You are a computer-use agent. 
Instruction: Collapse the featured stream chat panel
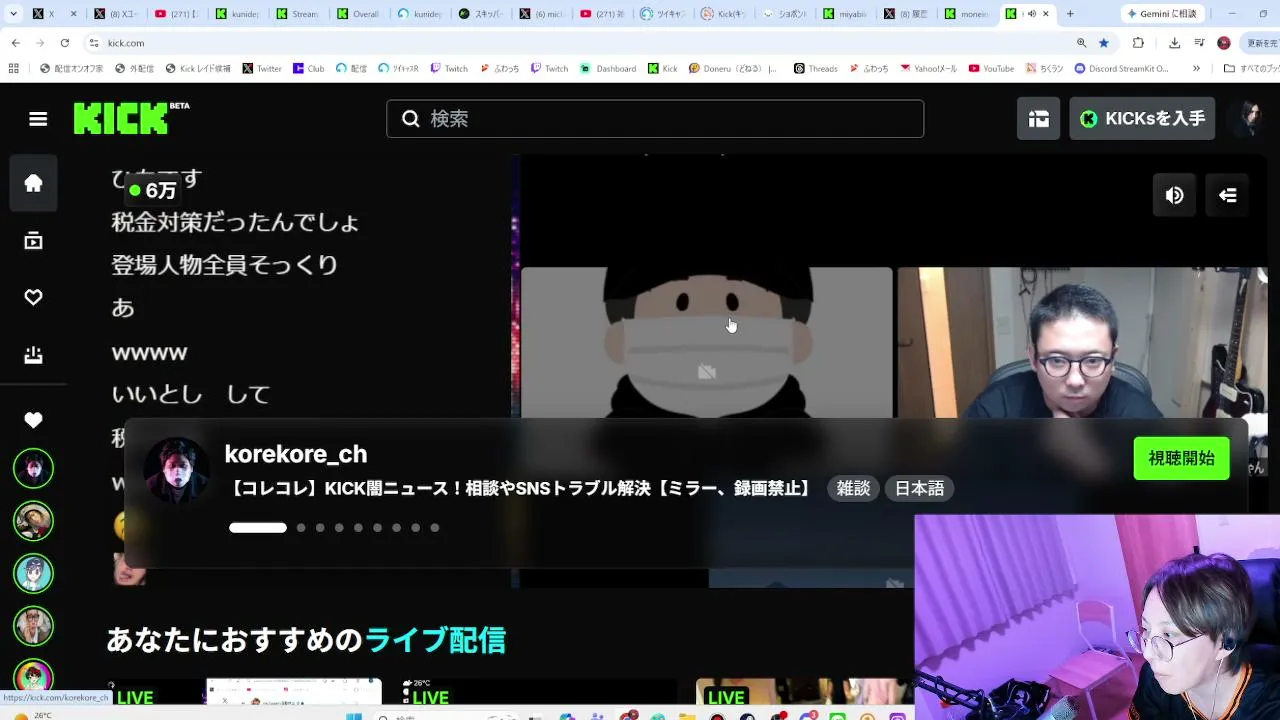[x=1227, y=195]
